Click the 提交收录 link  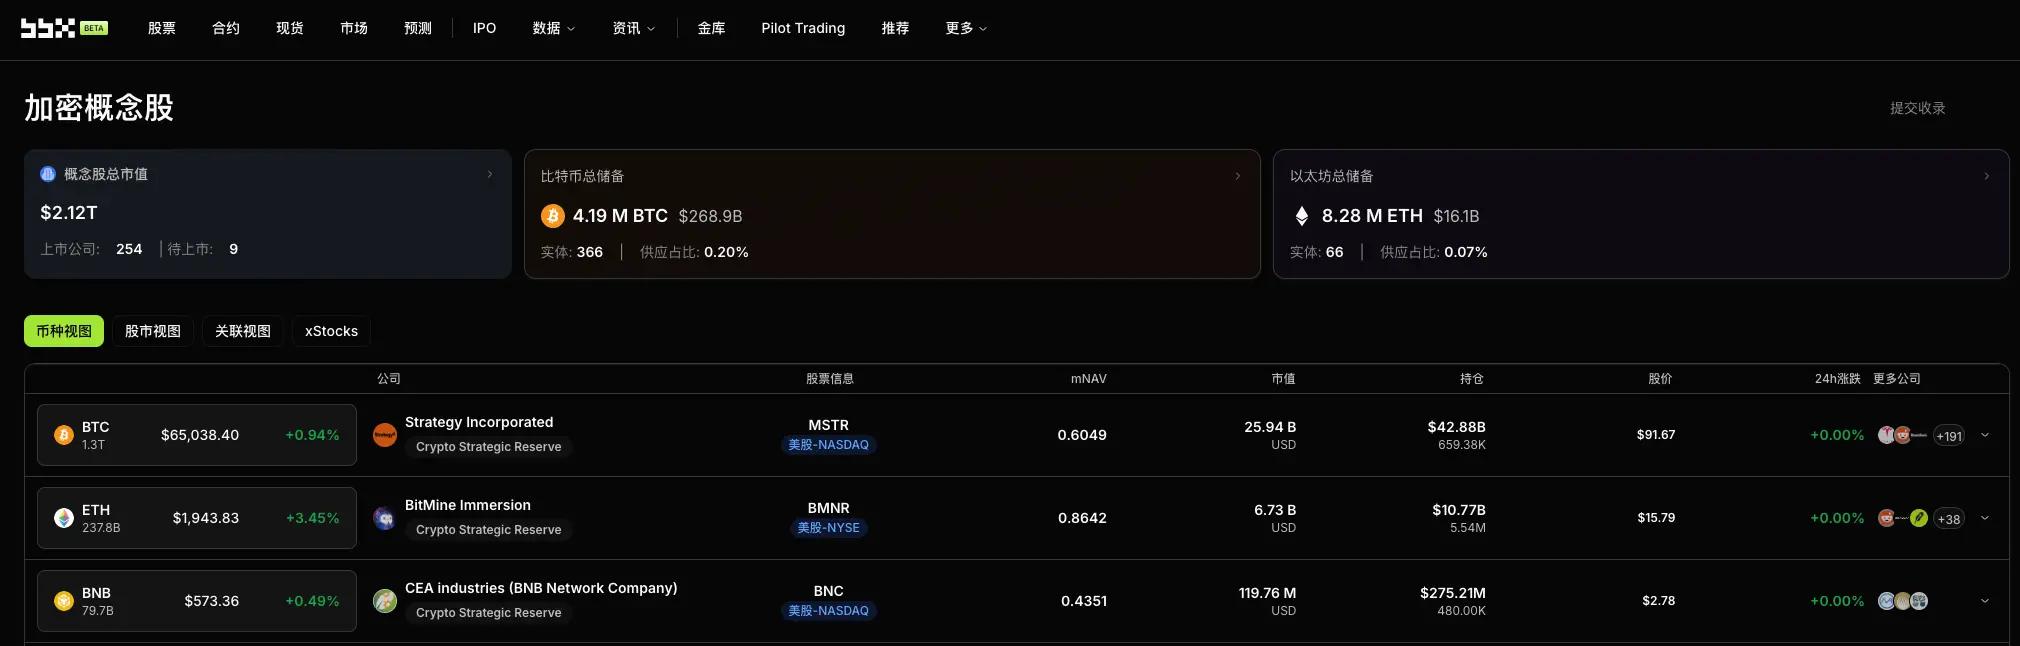point(1917,108)
